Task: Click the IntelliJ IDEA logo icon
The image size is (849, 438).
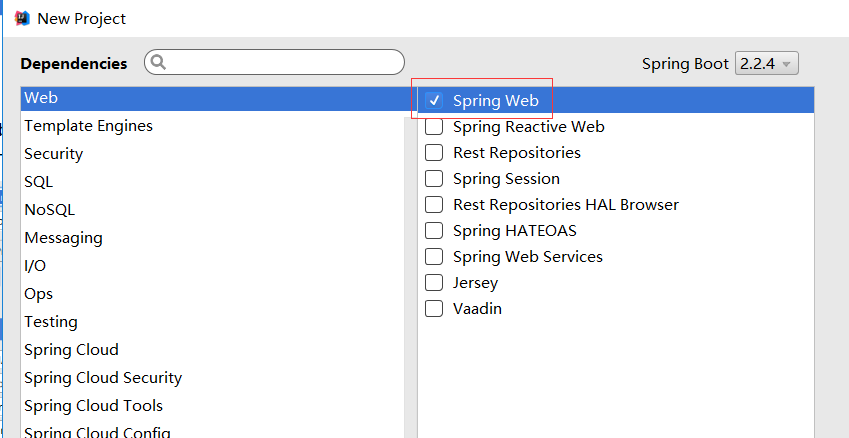Action: coord(22,18)
